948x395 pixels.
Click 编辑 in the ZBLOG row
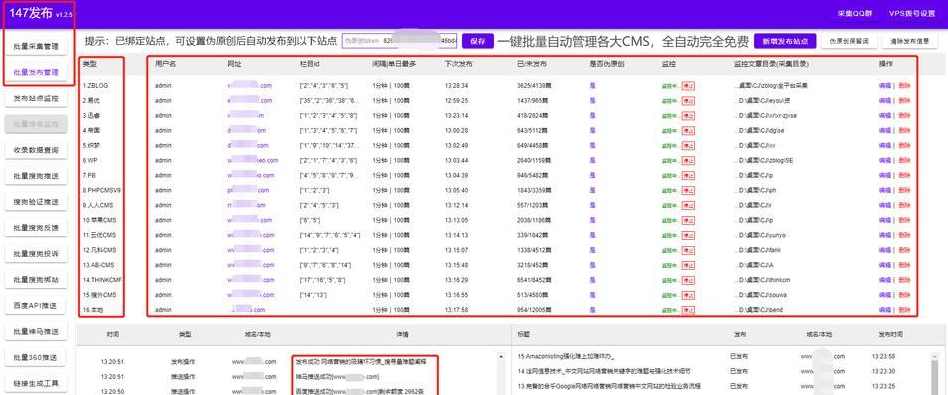point(884,86)
